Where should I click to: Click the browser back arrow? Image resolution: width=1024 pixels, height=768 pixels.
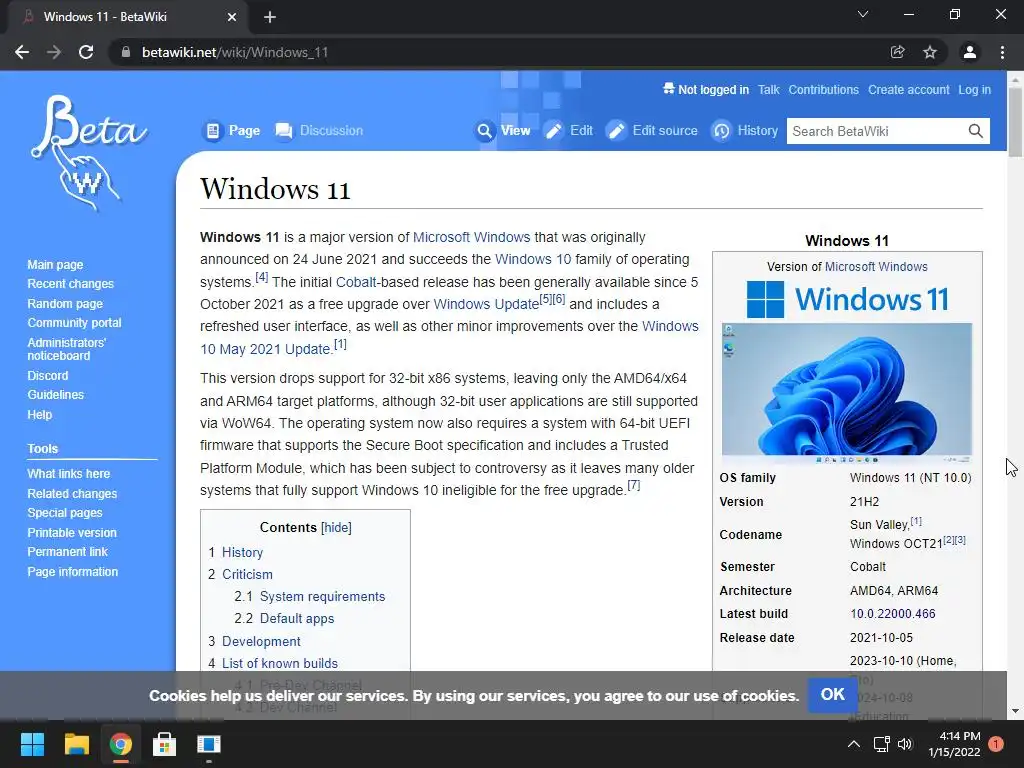pyautogui.click(x=22, y=52)
